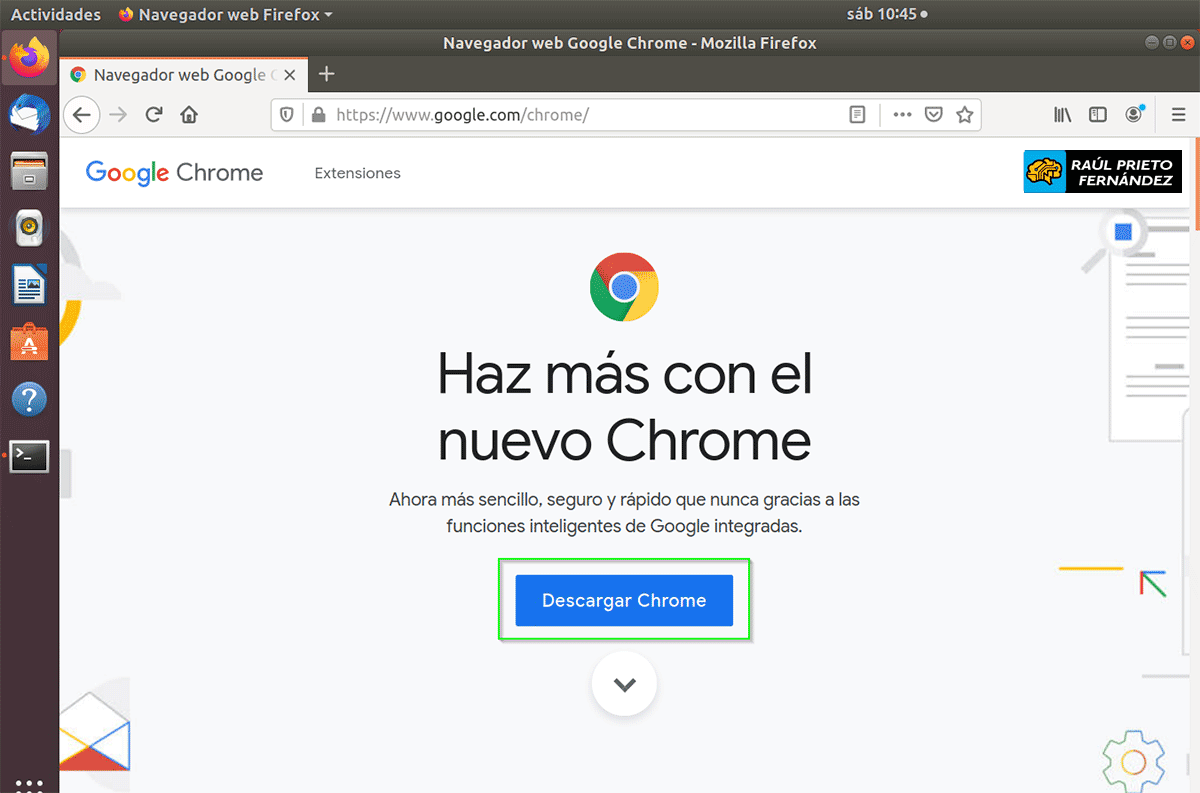Bookmark the page with the star toggle
1200x793 pixels.
click(x=965, y=114)
